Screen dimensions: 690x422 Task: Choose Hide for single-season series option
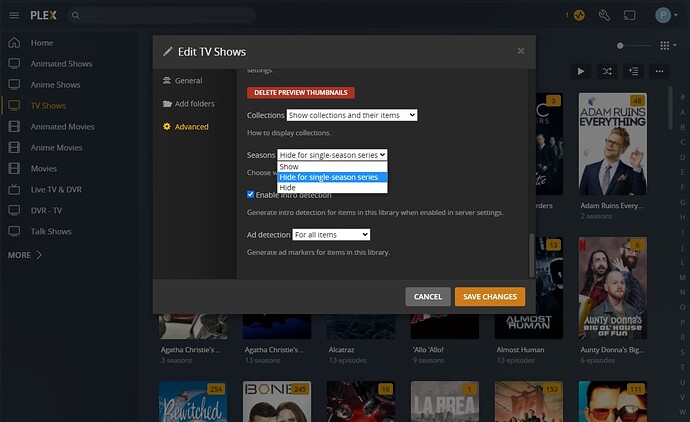point(332,177)
